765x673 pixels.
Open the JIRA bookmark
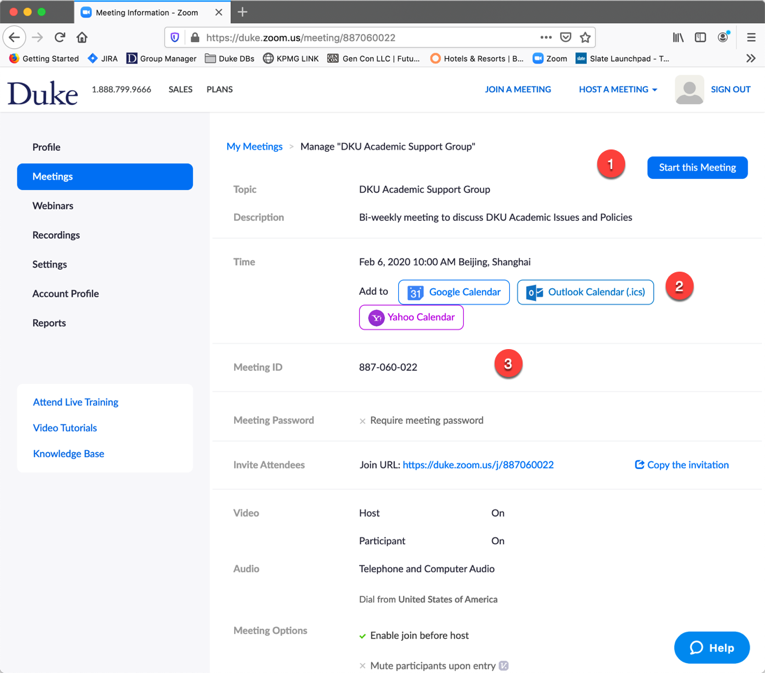click(102, 59)
